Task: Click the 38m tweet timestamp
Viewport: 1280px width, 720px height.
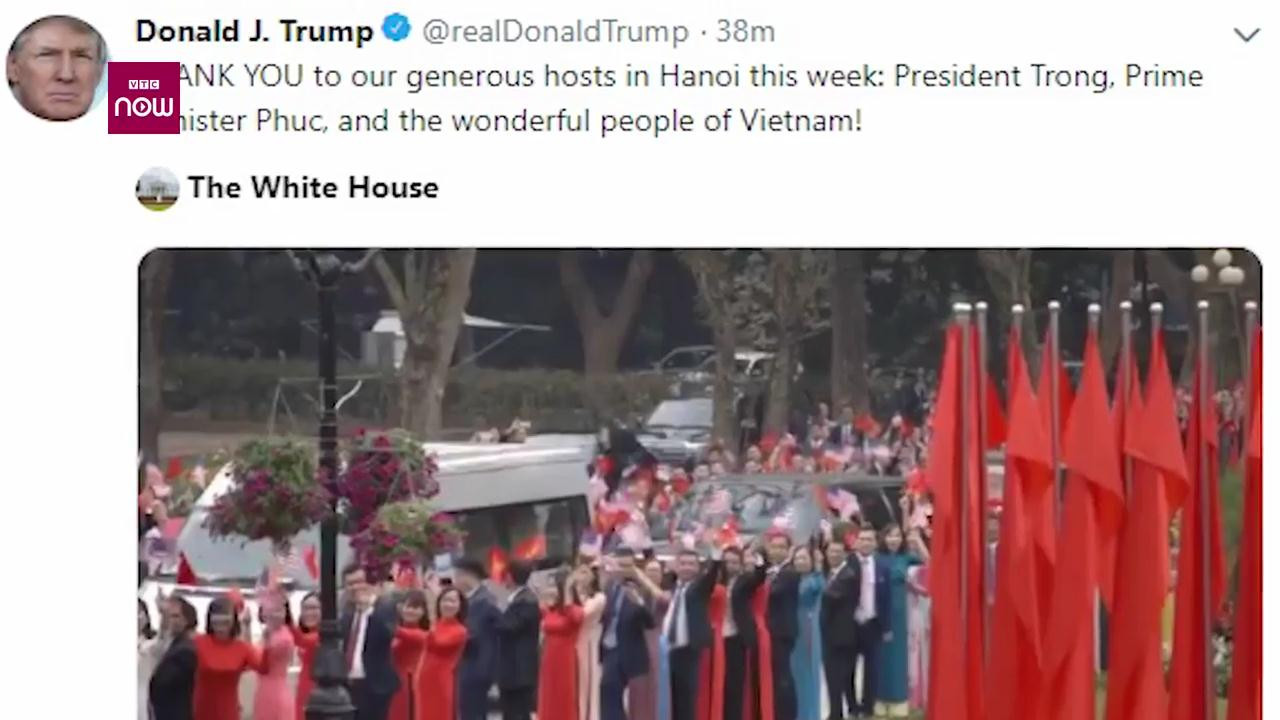Action: point(745,32)
